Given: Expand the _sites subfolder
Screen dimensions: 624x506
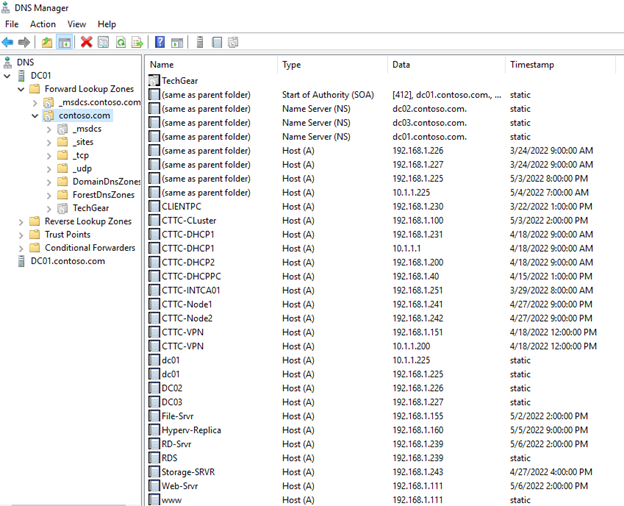Looking at the screenshot, I should pos(49,142).
